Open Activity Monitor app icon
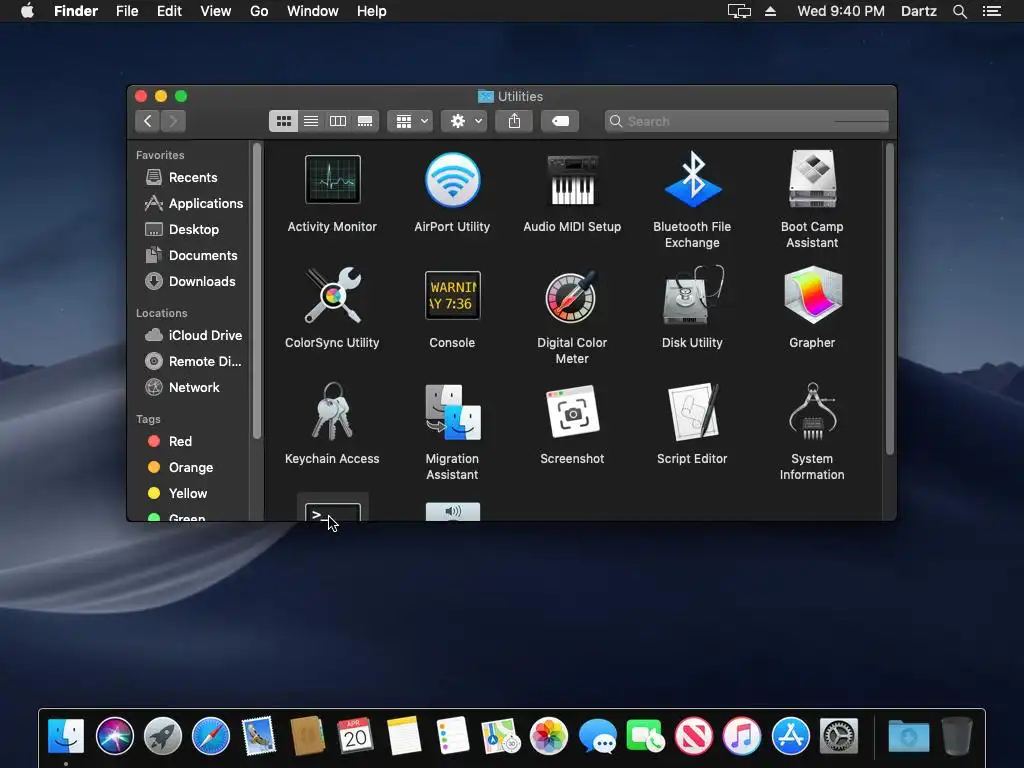Image resolution: width=1024 pixels, height=768 pixels. pos(332,180)
